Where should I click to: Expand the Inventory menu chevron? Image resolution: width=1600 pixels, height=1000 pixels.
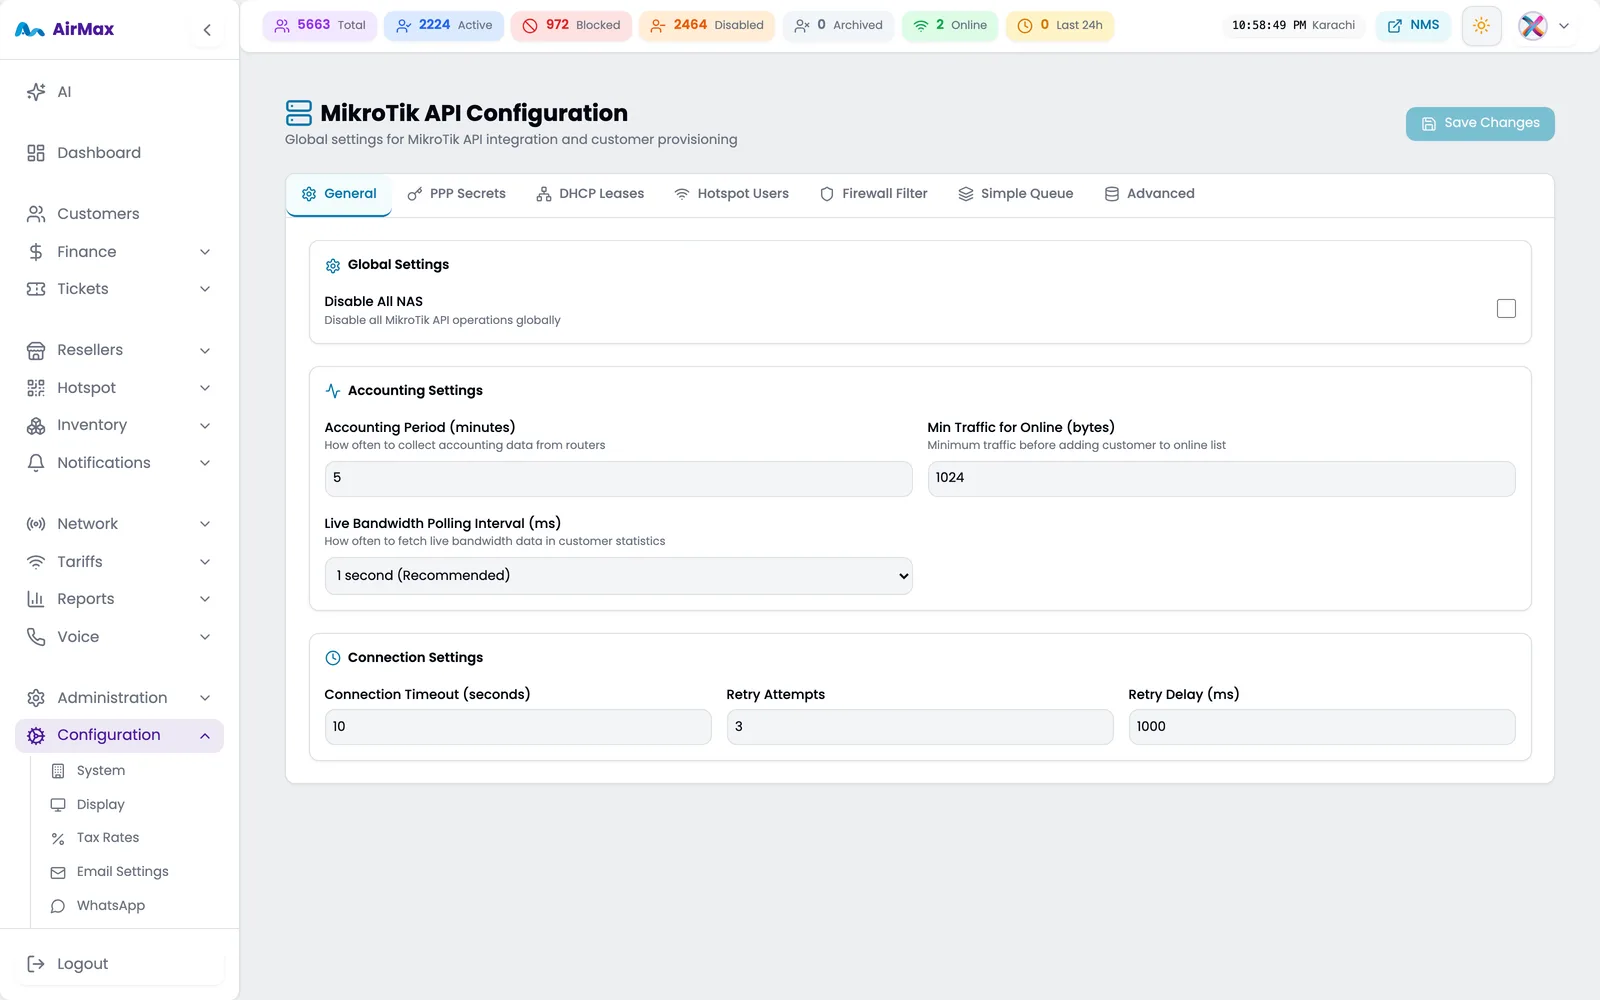coord(205,425)
